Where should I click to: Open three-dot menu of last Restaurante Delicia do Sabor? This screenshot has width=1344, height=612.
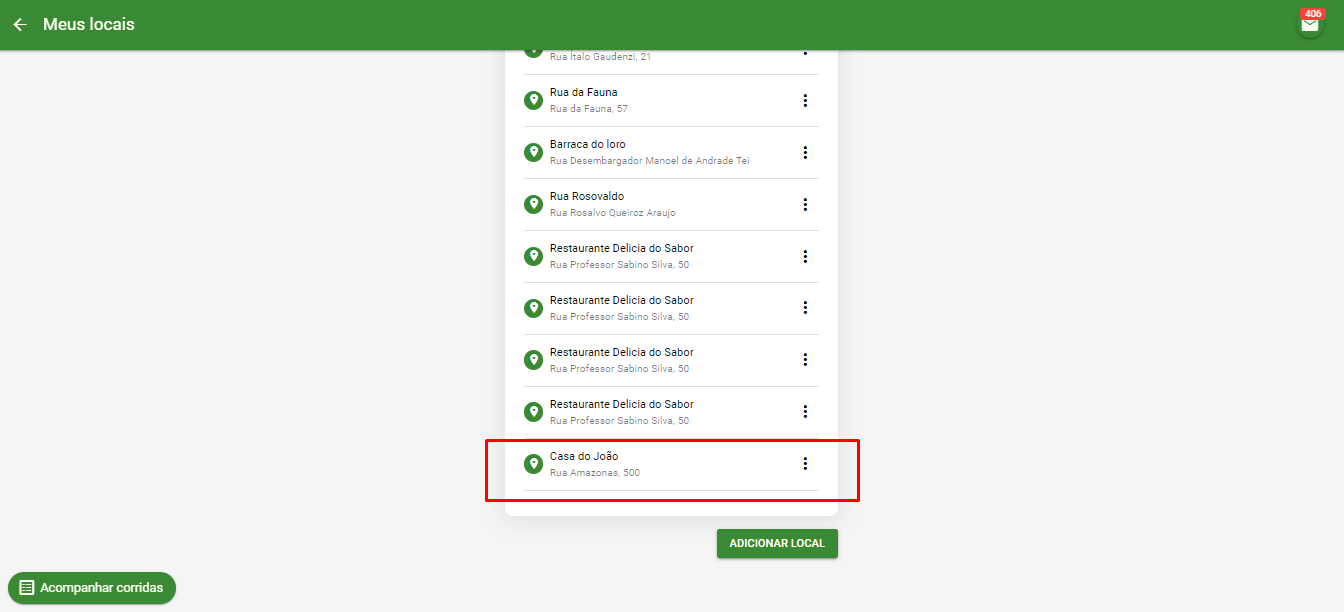805,412
